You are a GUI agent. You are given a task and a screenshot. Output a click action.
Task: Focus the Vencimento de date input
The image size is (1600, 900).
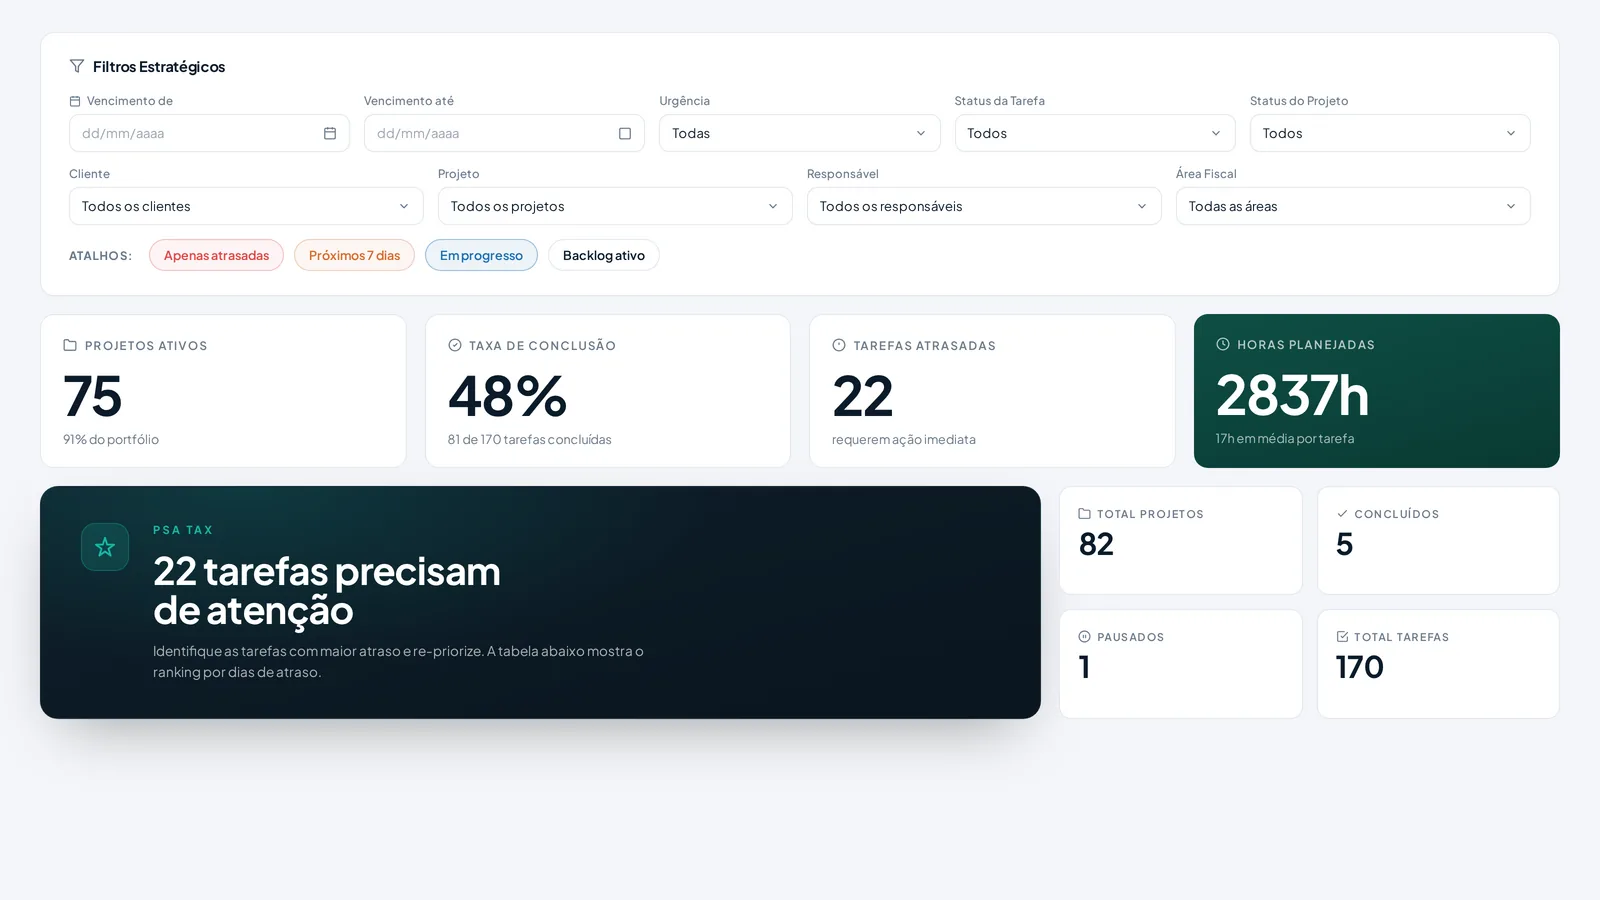(209, 133)
